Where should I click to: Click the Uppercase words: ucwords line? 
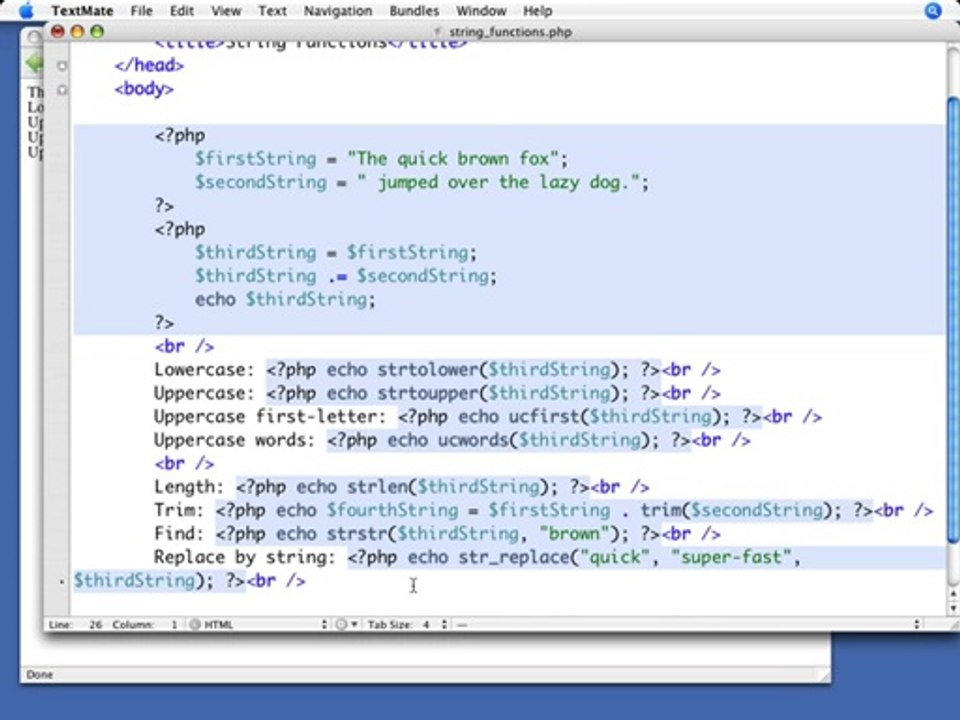pyautogui.click(x=452, y=440)
